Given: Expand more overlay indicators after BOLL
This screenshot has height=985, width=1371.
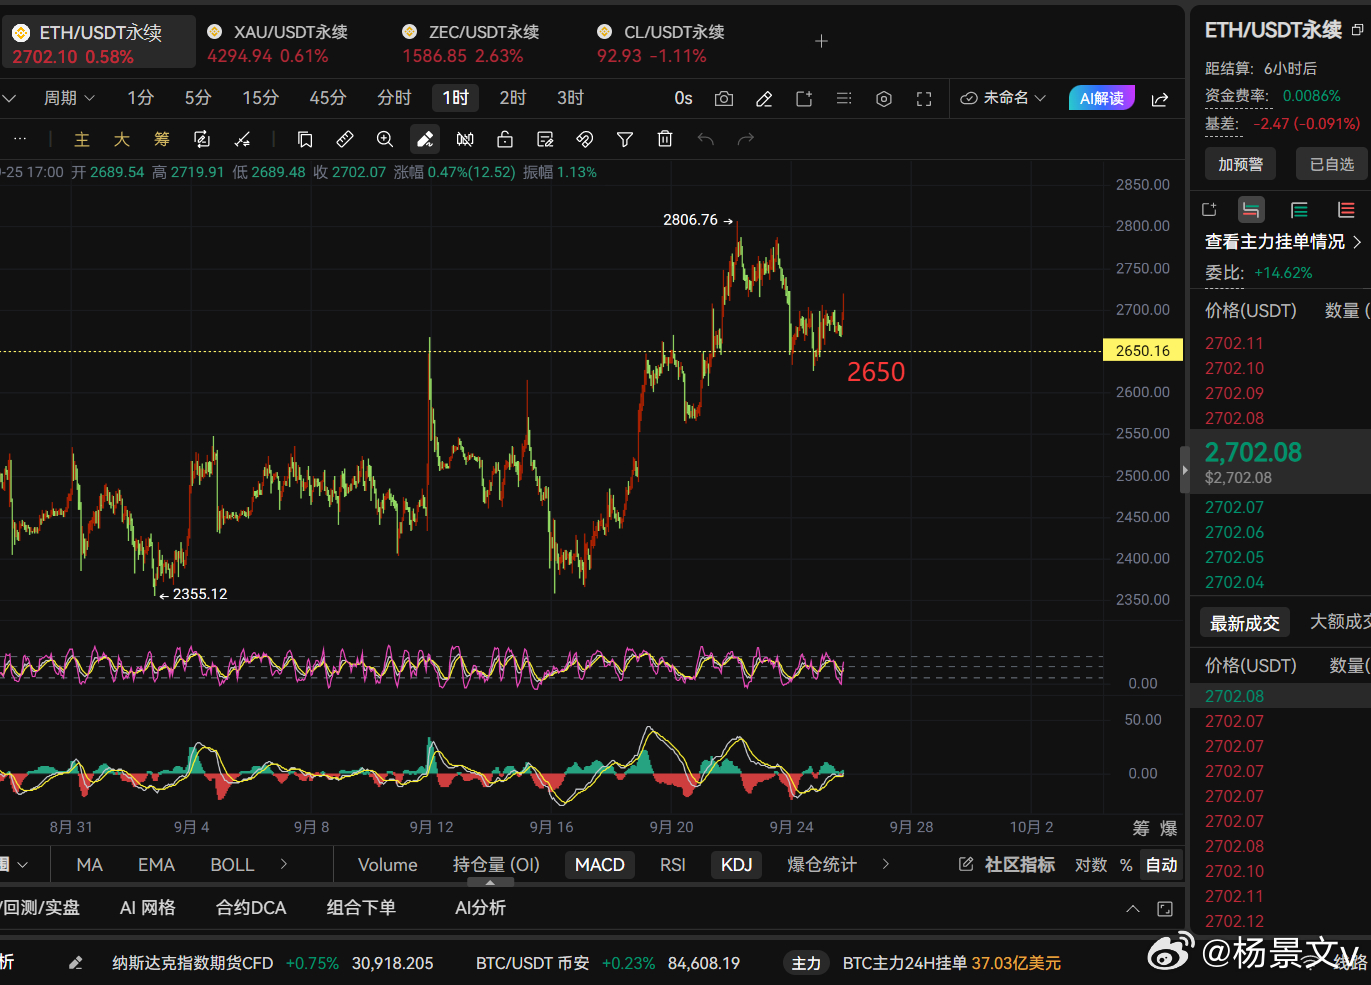Looking at the screenshot, I should [284, 864].
